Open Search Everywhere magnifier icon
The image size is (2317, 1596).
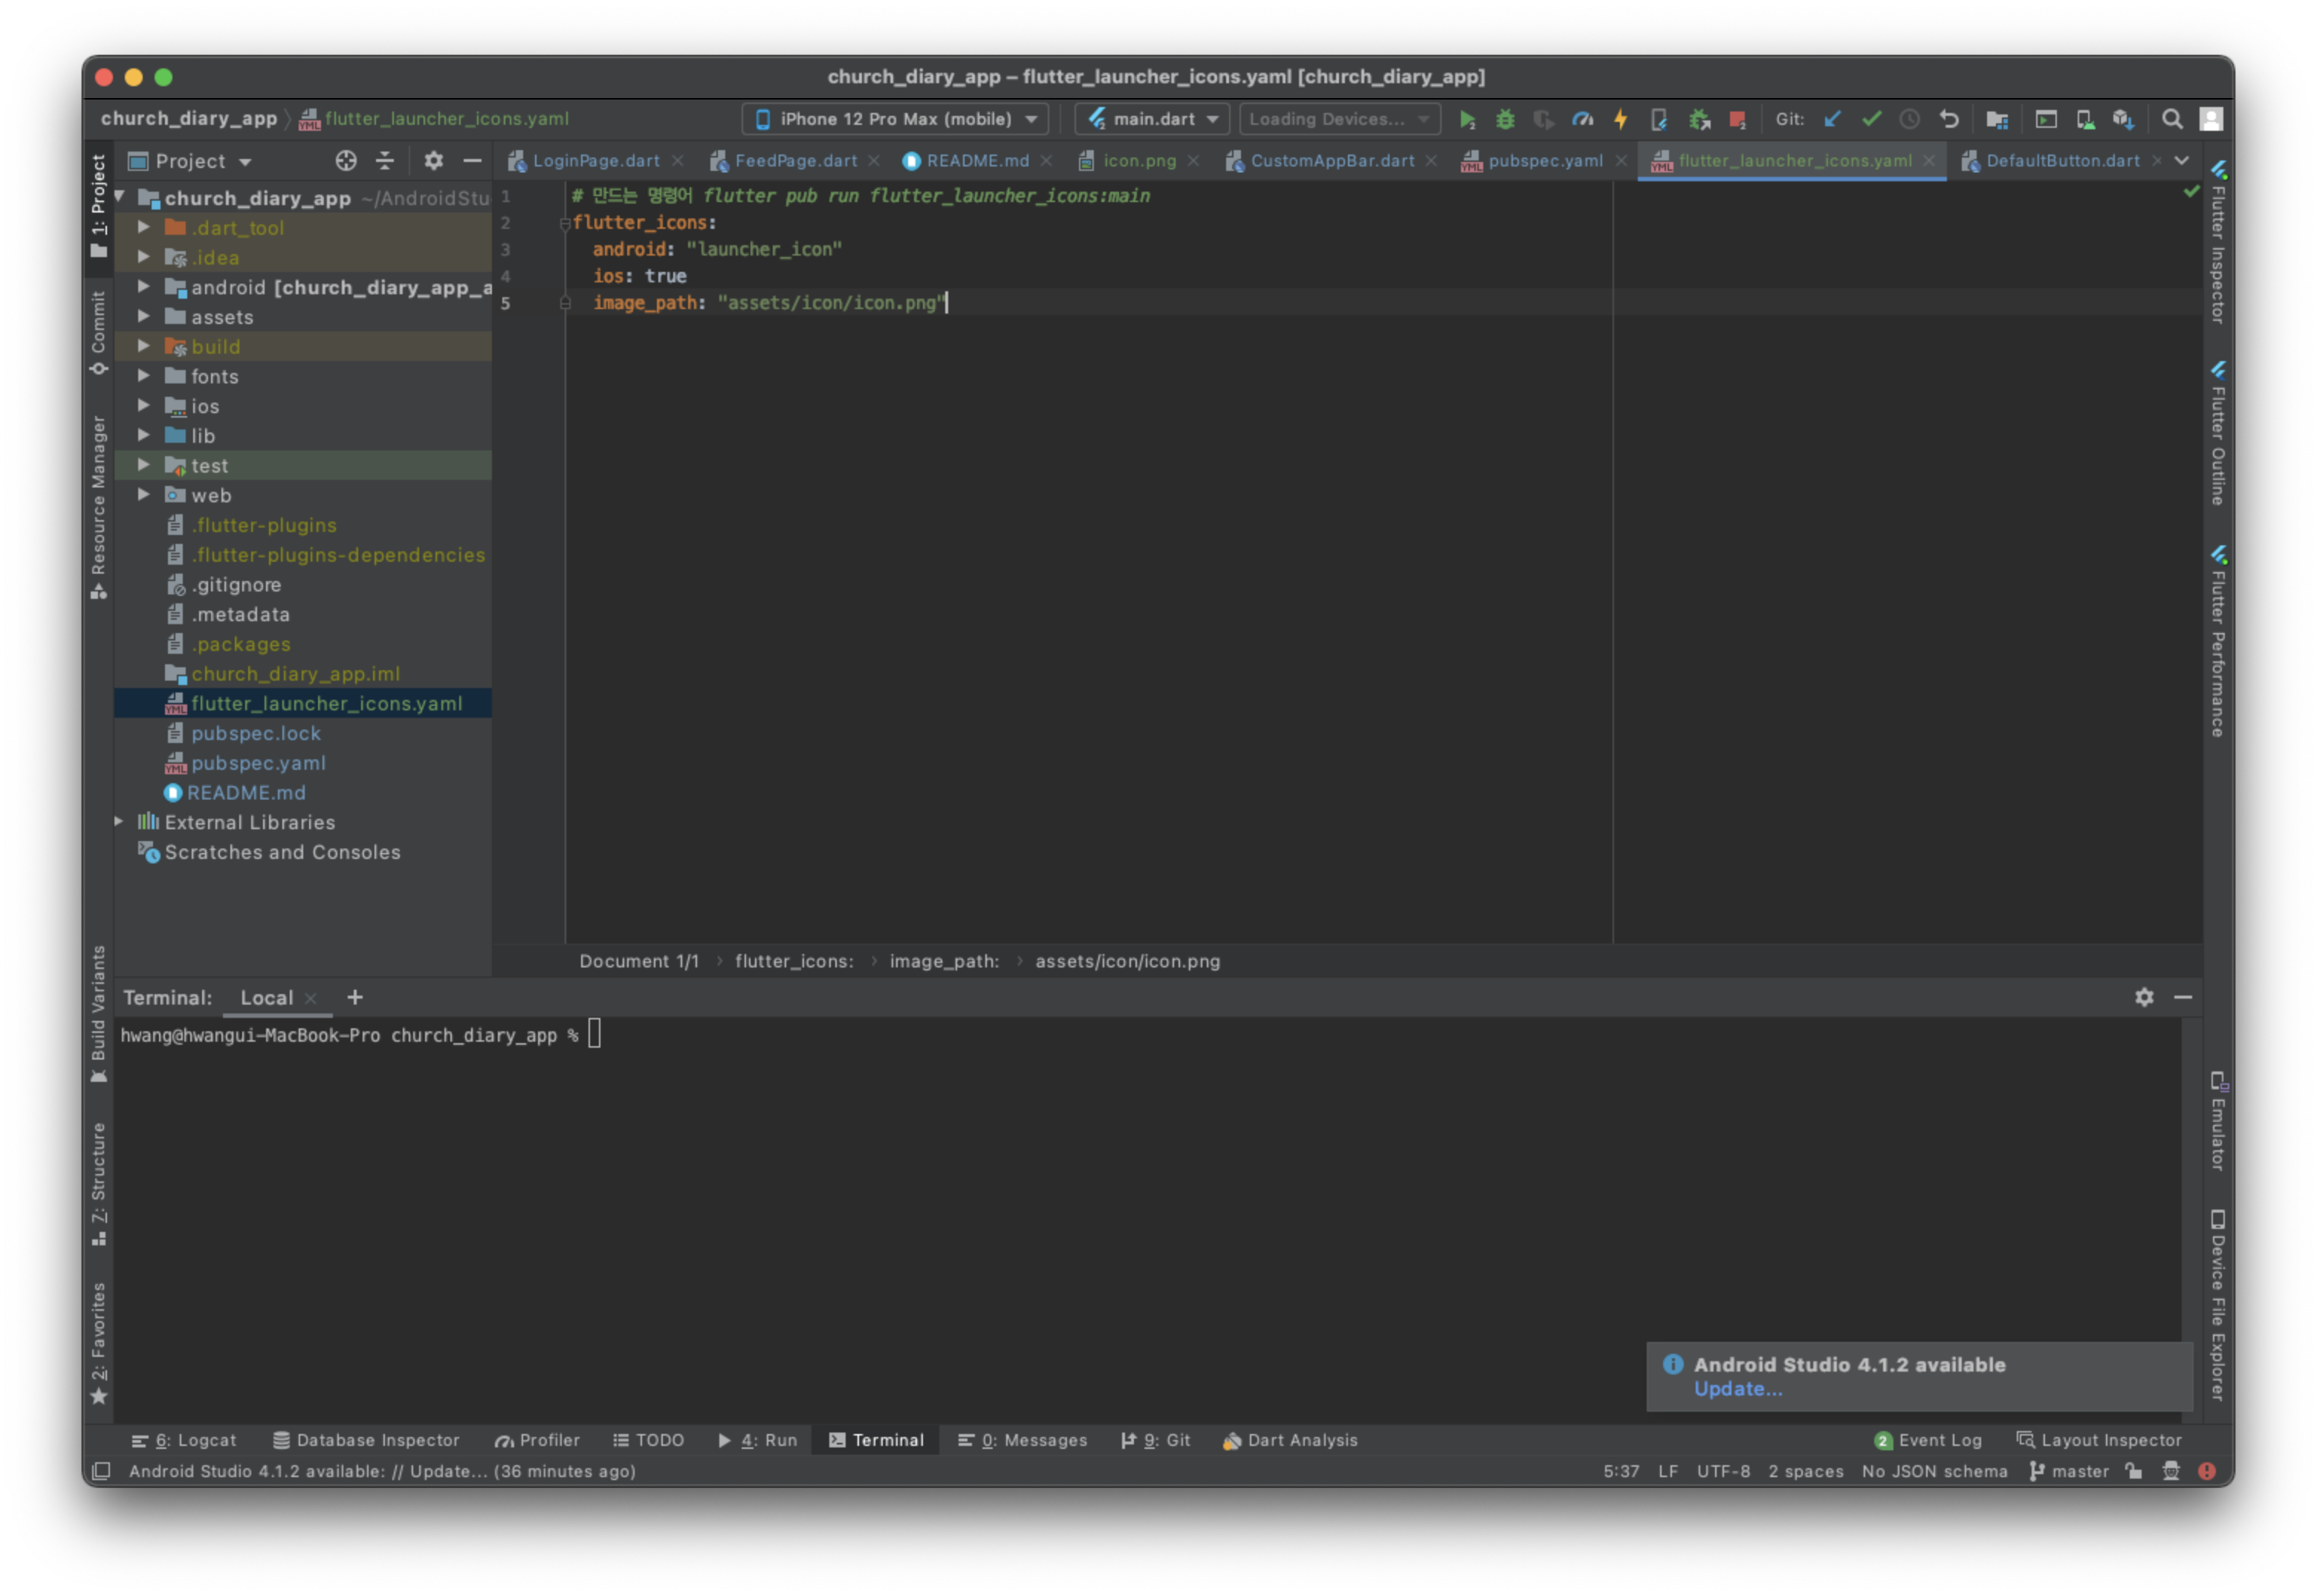(2171, 120)
